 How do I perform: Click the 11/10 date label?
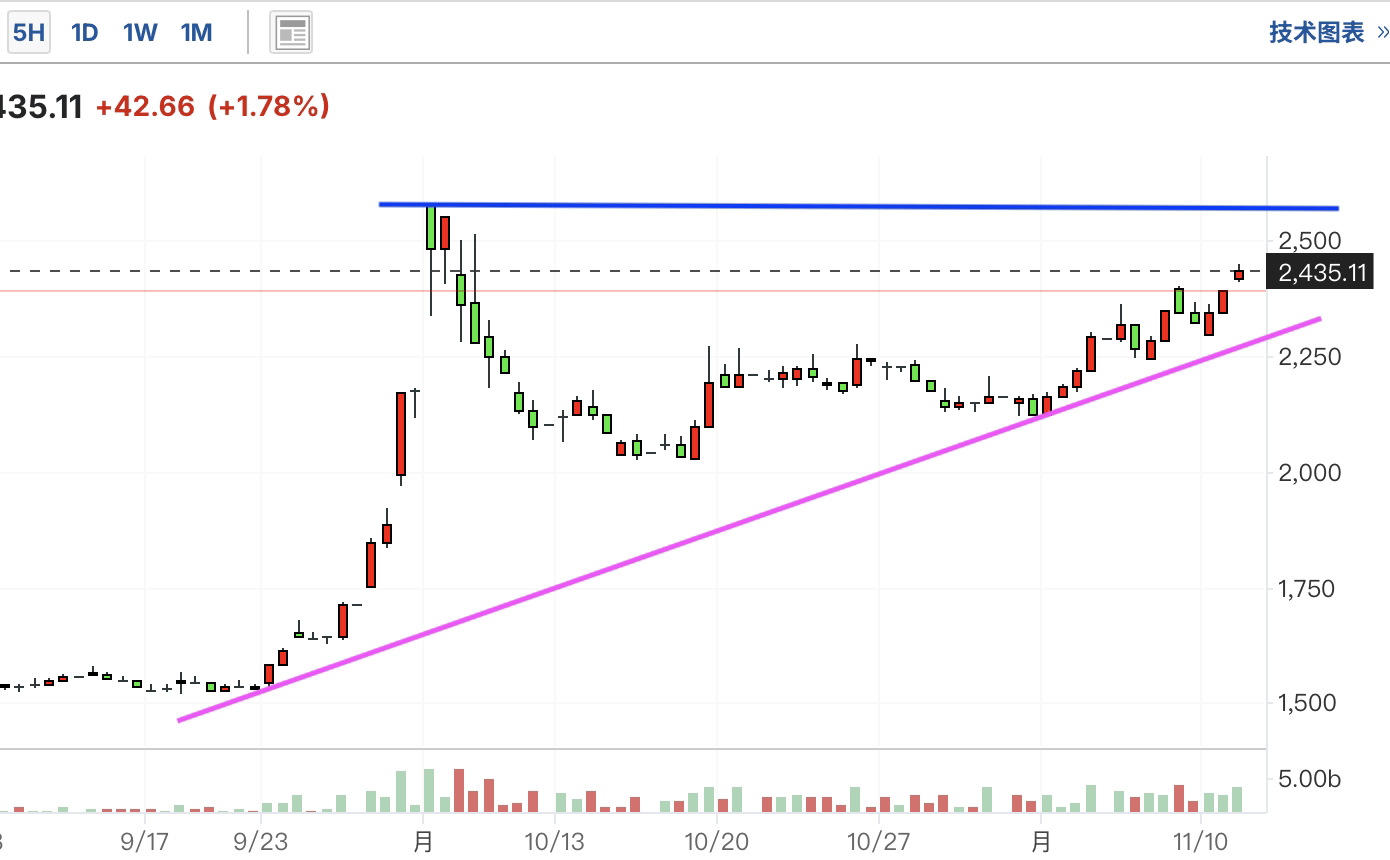(x=1200, y=842)
